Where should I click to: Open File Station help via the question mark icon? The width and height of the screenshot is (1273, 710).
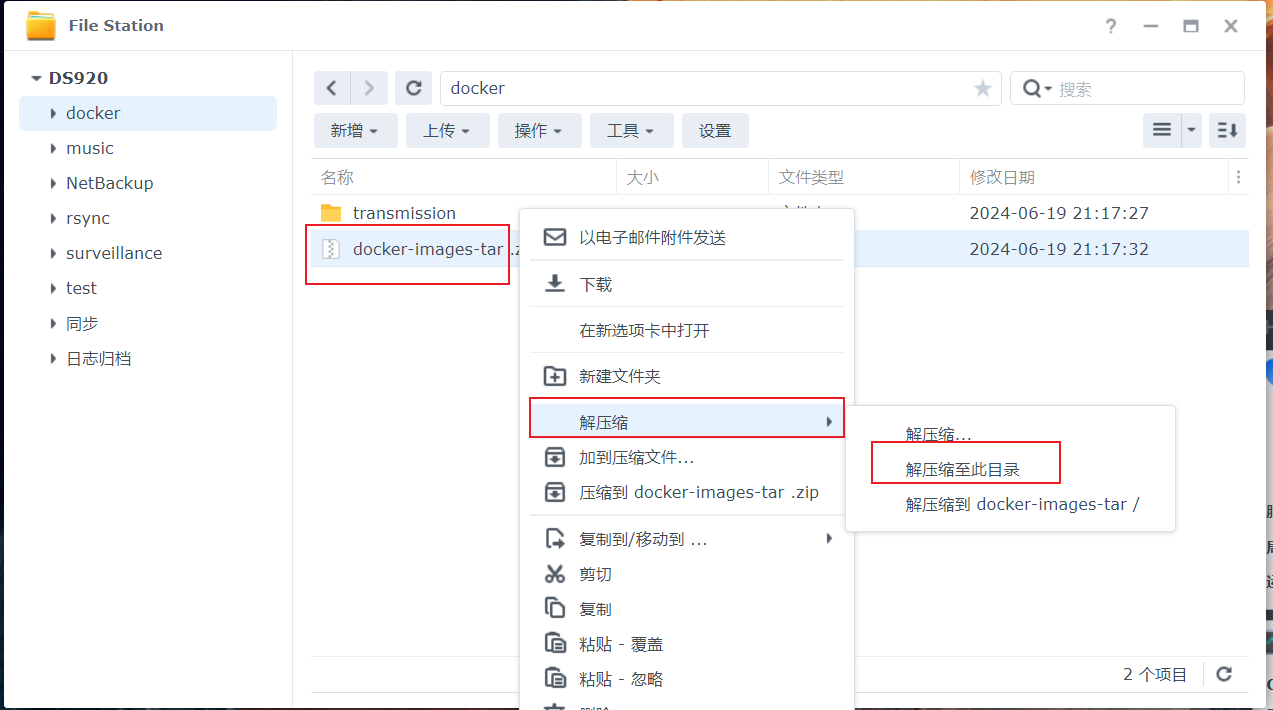click(x=1110, y=26)
